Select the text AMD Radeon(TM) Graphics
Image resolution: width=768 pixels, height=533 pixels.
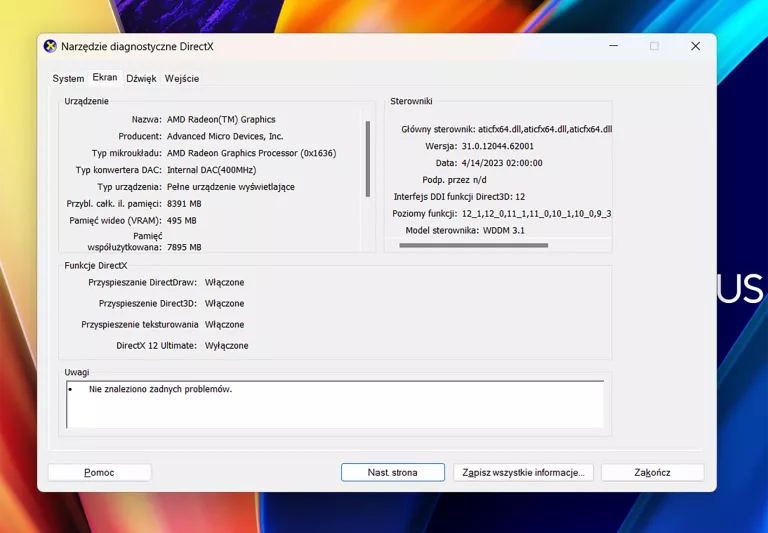pos(221,120)
